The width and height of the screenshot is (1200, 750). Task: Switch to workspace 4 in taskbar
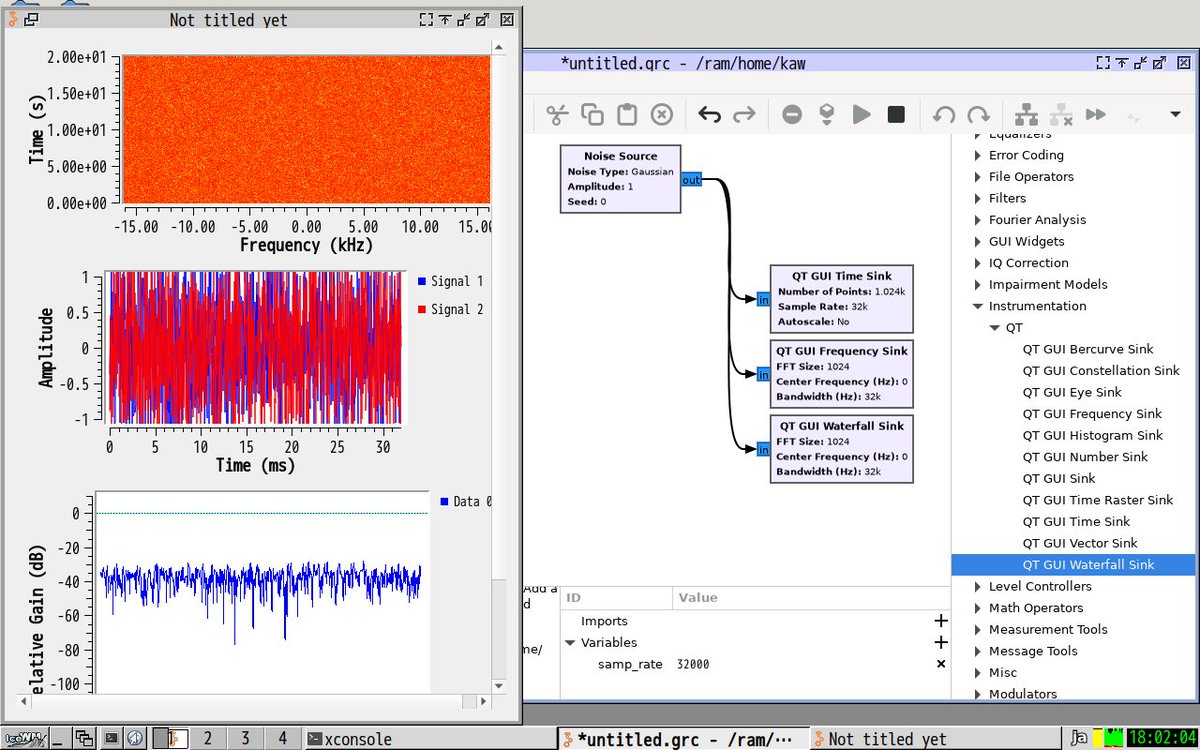pos(283,738)
